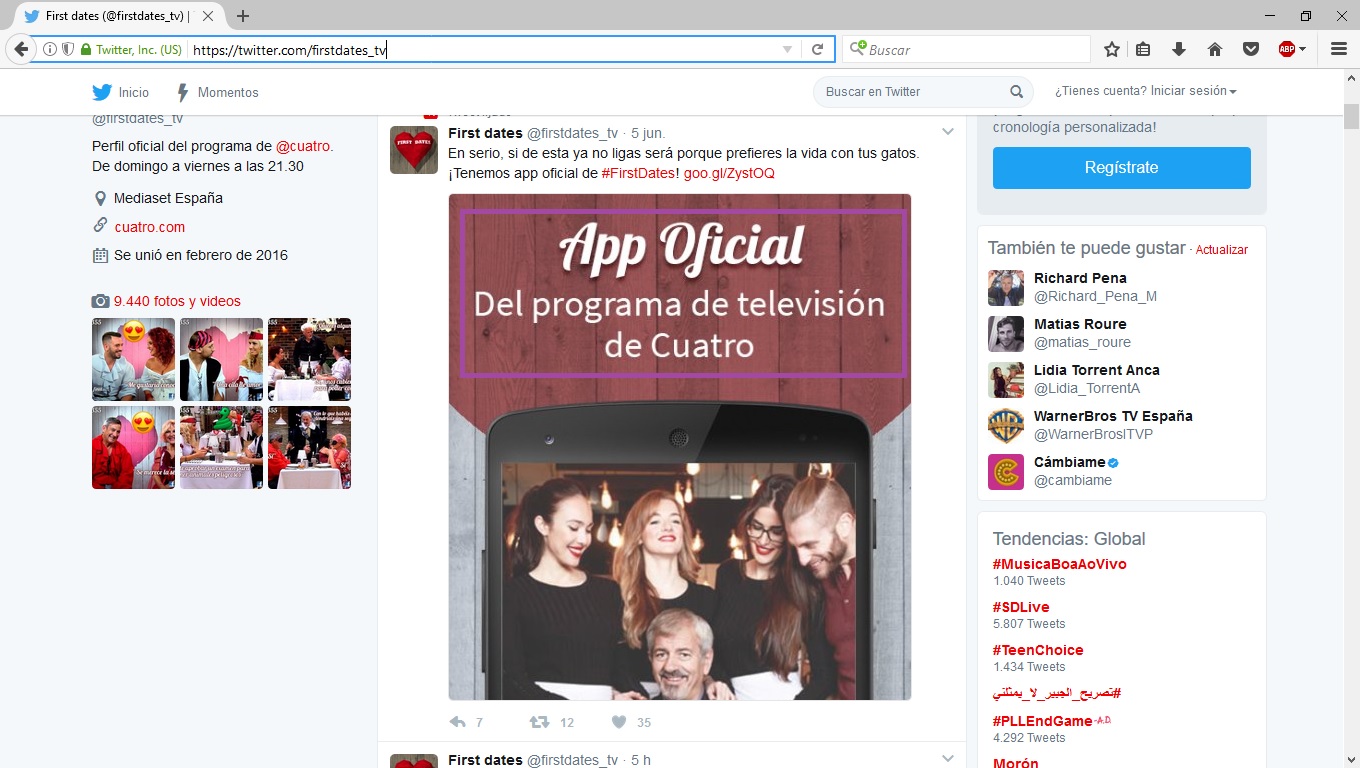Click the Twitter search magnifier icon
The width and height of the screenshot is (1360, 768).
[1016, 92]
